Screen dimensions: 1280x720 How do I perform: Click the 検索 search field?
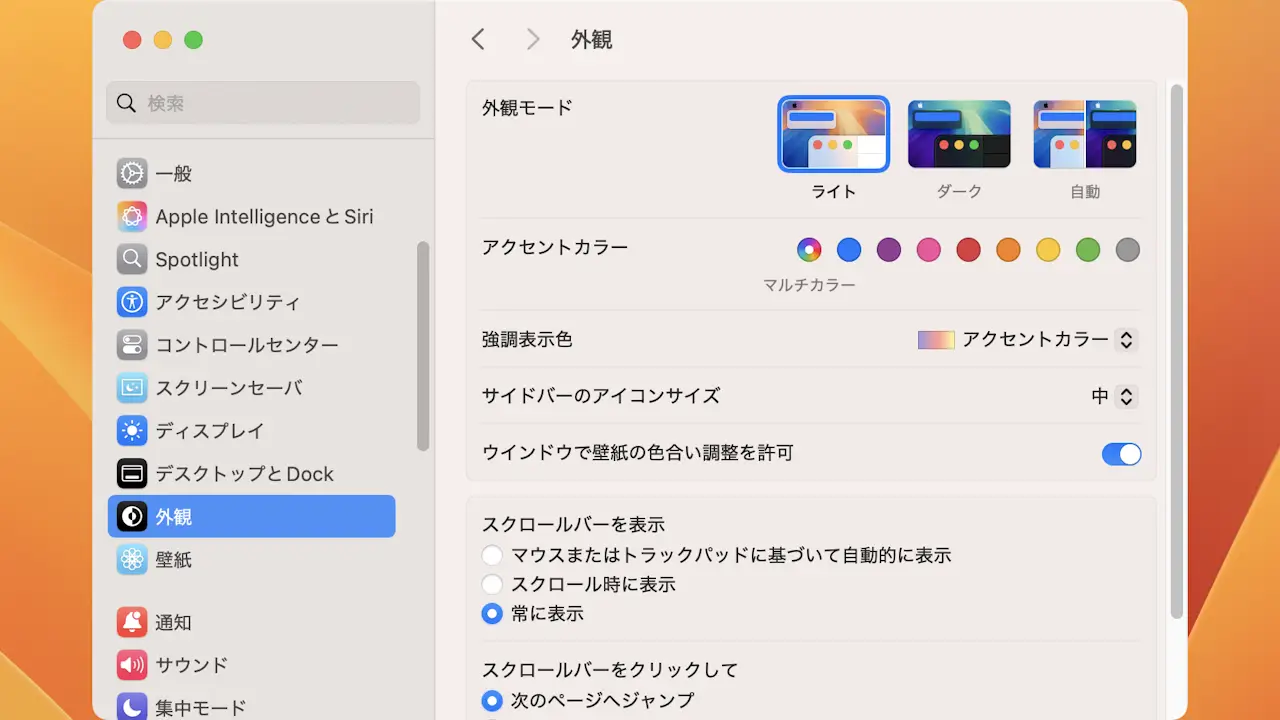263,103
